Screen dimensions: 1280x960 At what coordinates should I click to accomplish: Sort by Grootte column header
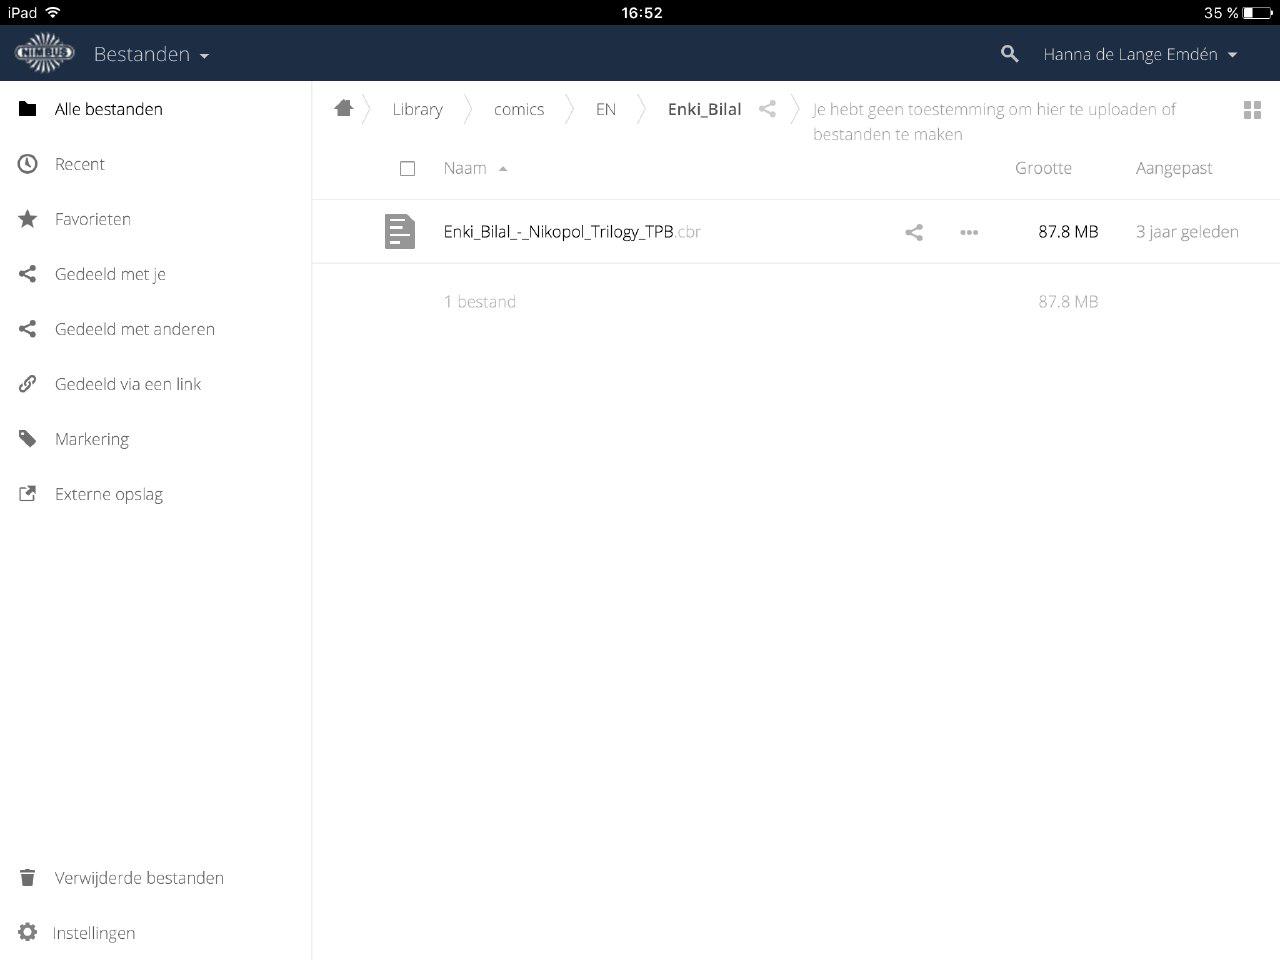pyautogui.click(x=1043, y=168)
